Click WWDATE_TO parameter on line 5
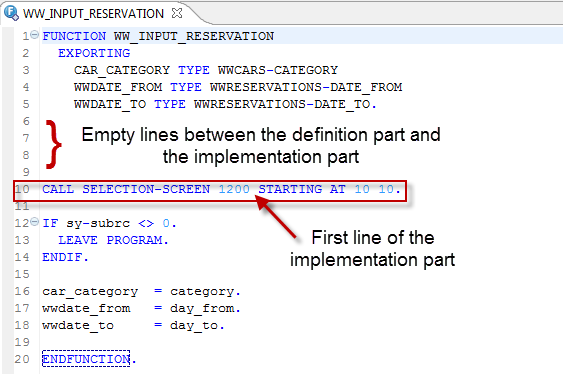 click(110, 104)
